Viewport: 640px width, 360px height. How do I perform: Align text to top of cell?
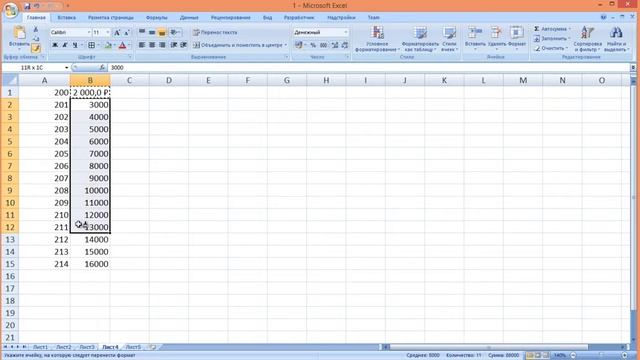pyautogui.click(x=142, y=32)
